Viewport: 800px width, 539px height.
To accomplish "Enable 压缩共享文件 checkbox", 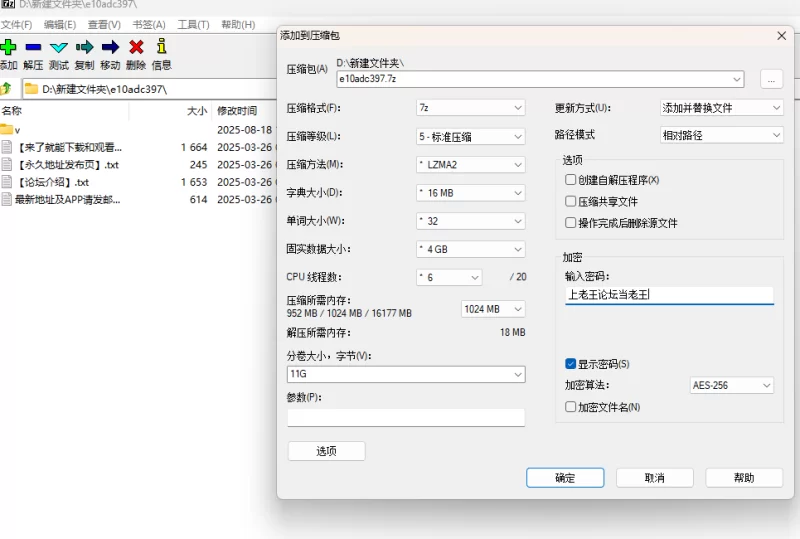I will click(x=570, y=201).
